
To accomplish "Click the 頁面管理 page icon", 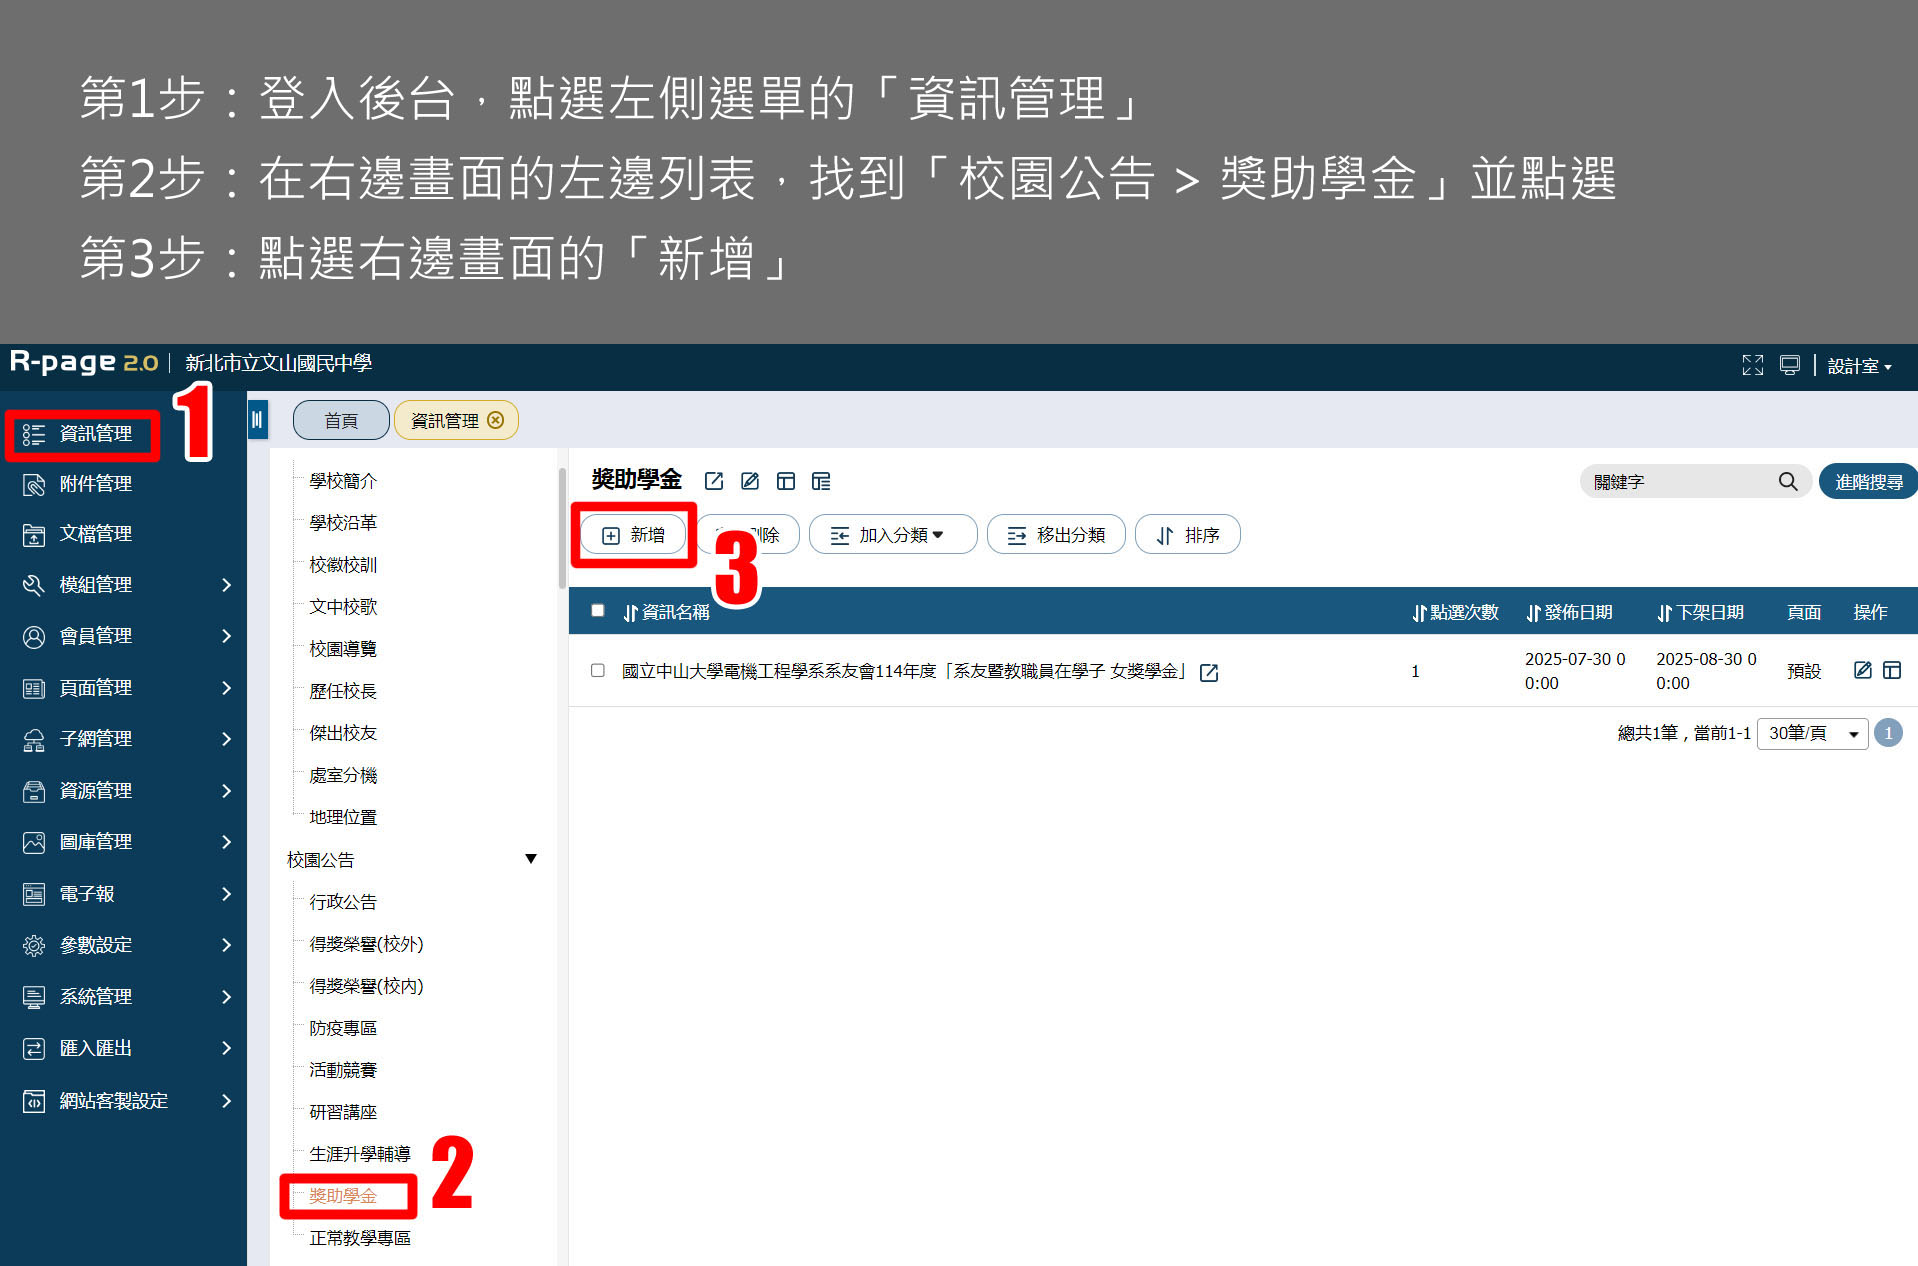I will coord(34,689).
